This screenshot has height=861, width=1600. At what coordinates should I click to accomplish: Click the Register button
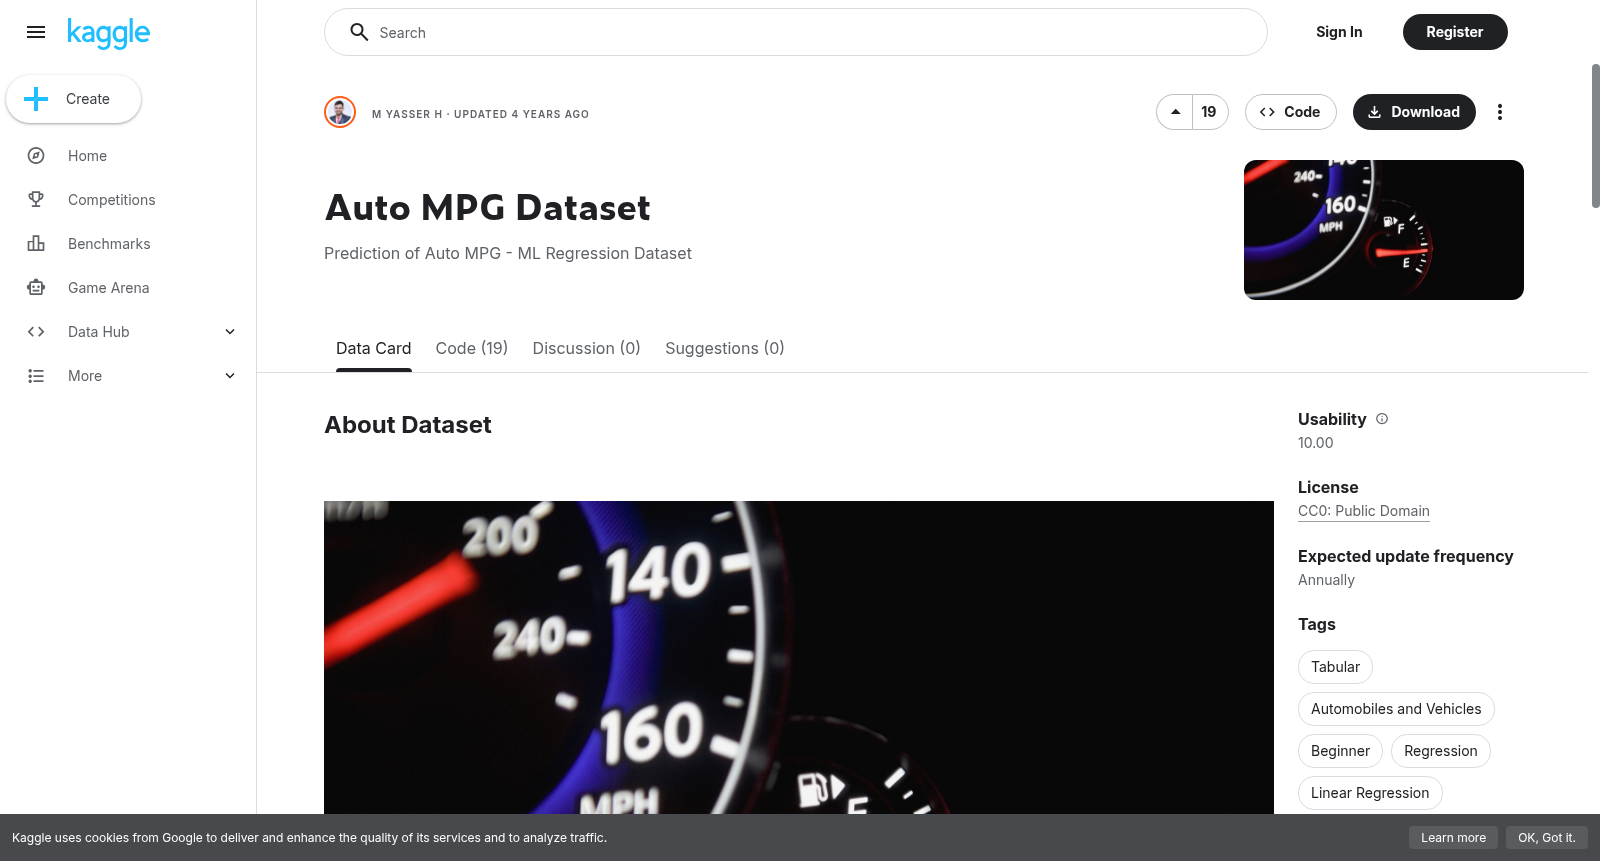1455,32
